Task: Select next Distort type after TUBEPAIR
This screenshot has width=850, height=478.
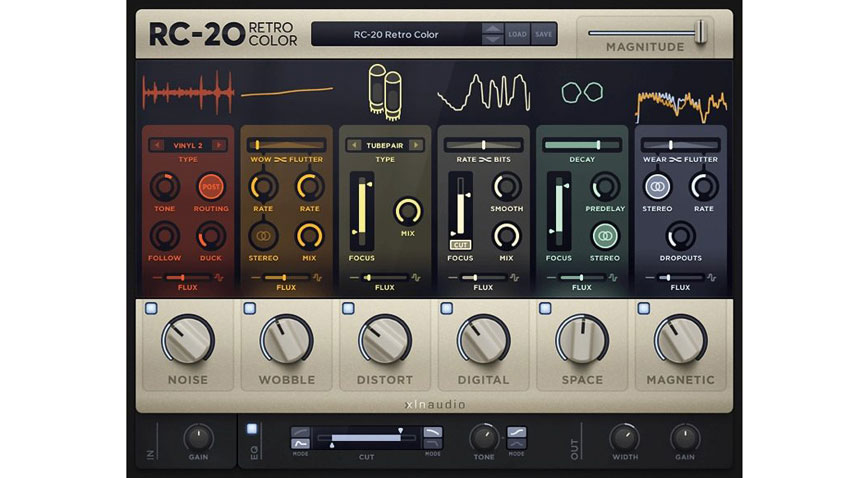Action: [x=416, y=145]
